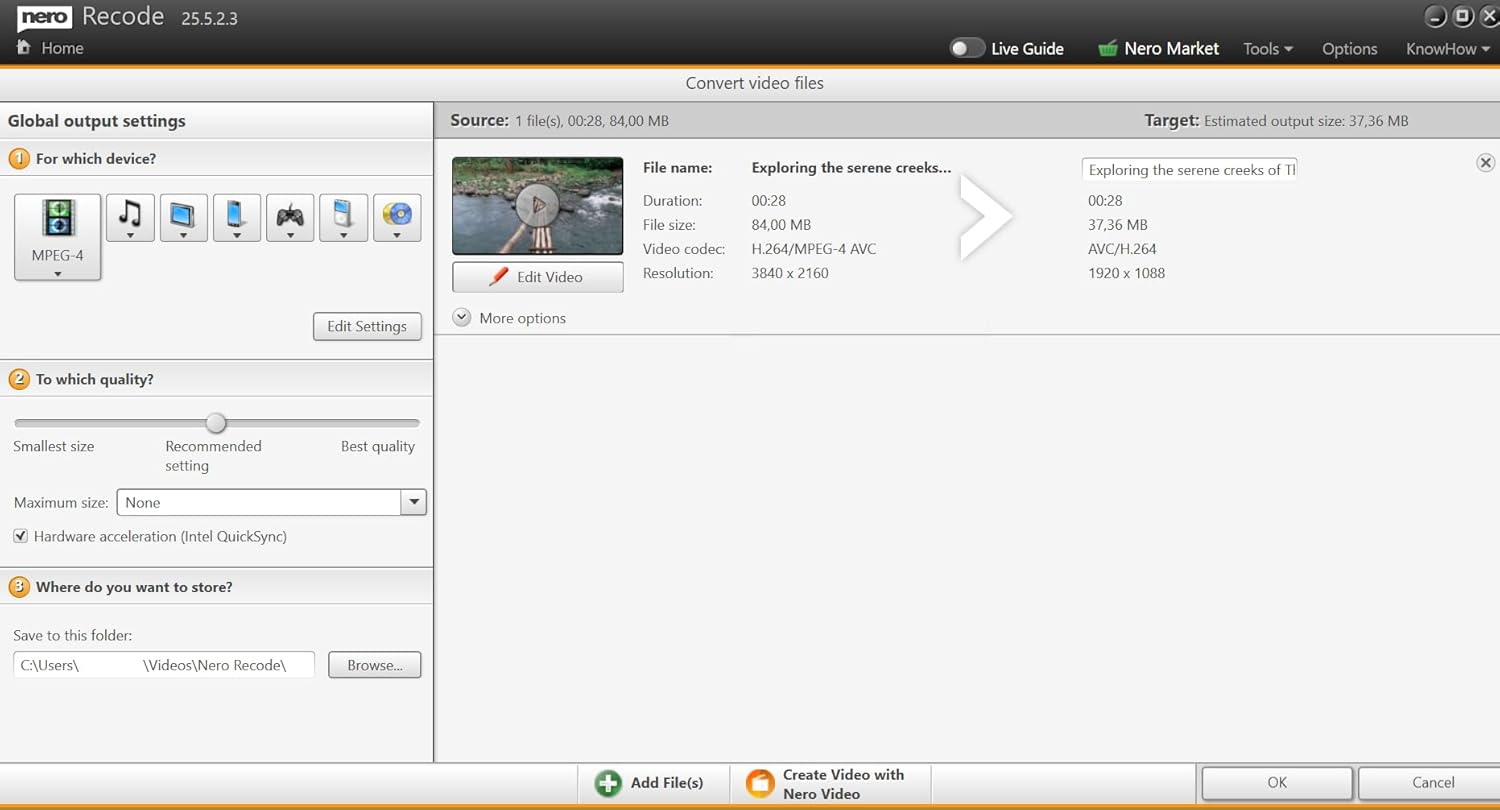Open the Home screen
Screen dimensions: 1500x810
coord(50,48)
